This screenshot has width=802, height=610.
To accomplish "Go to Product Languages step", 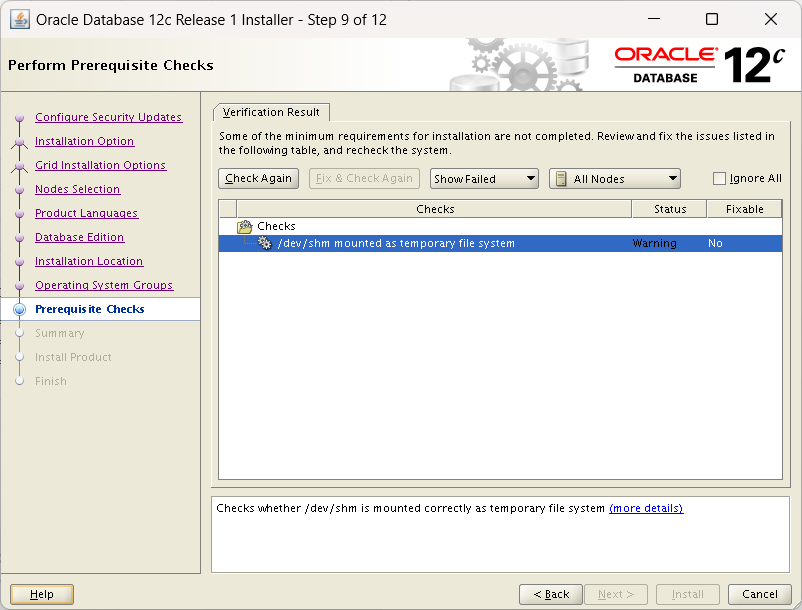I will pos(86,213).
